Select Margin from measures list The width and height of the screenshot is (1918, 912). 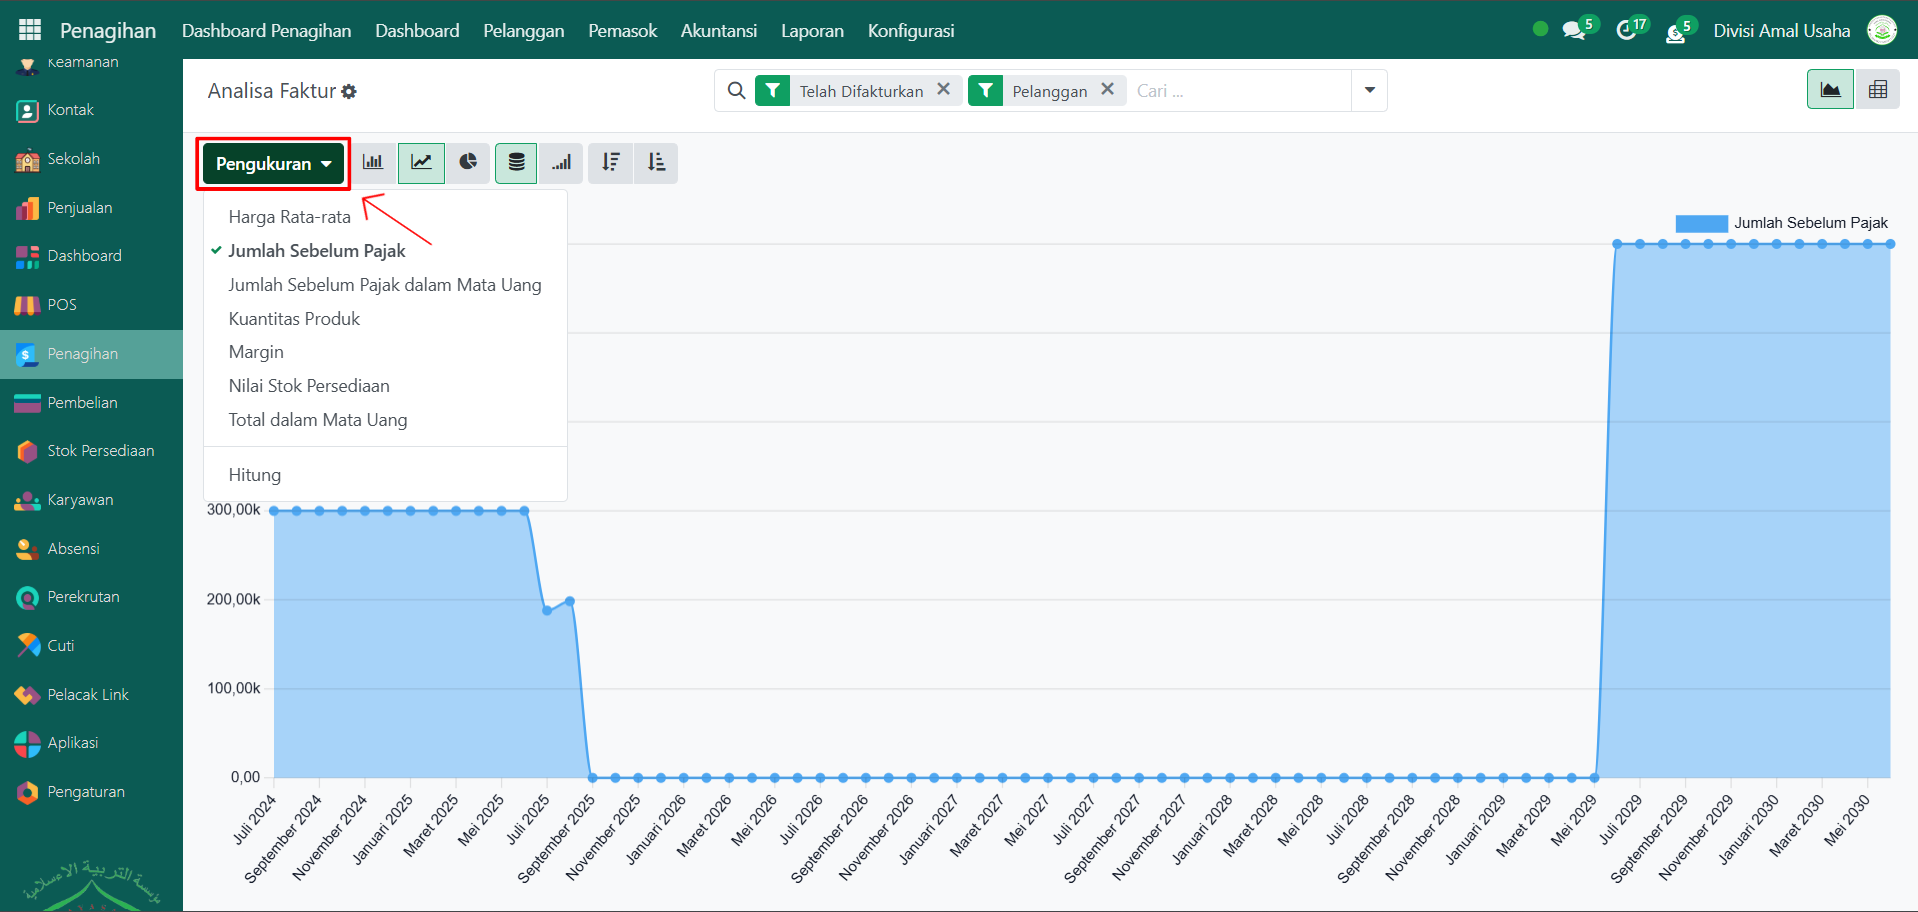(256, 352)
